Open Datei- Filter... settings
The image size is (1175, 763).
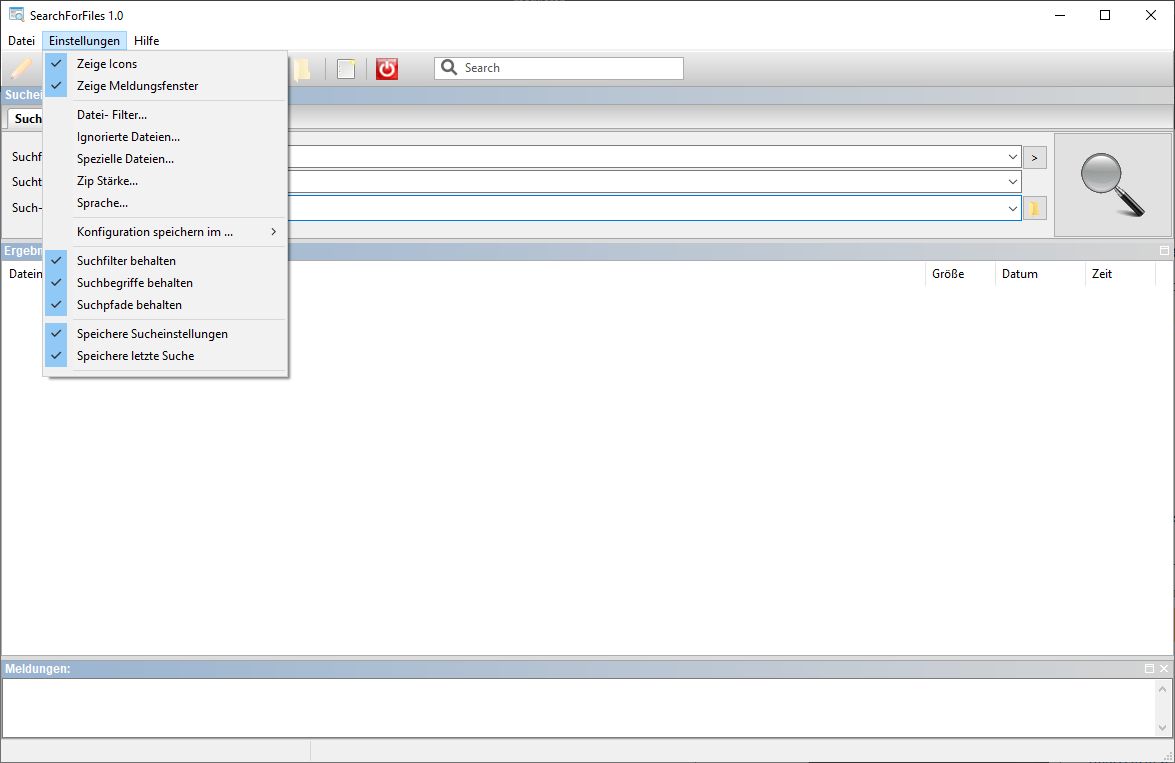pyautogui.click(x=112, y=115)
